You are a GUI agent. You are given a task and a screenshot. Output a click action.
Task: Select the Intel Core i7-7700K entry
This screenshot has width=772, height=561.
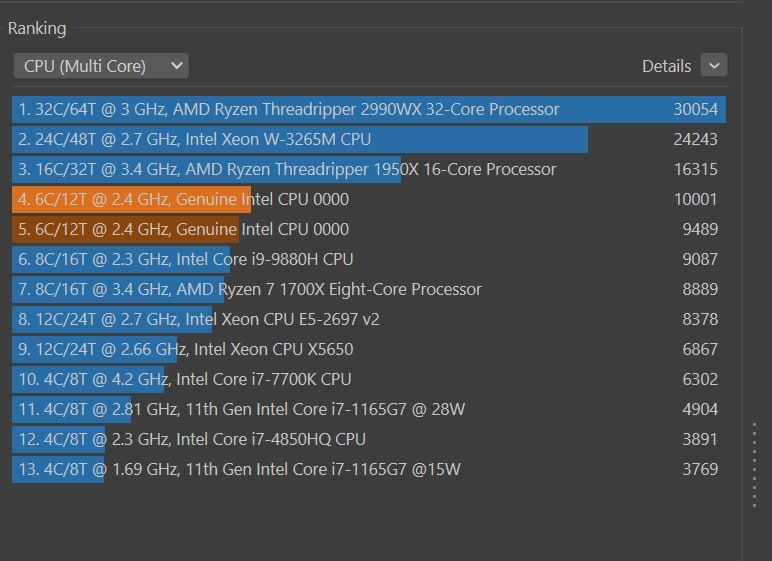pyautogui.click(x=185, y=379)
